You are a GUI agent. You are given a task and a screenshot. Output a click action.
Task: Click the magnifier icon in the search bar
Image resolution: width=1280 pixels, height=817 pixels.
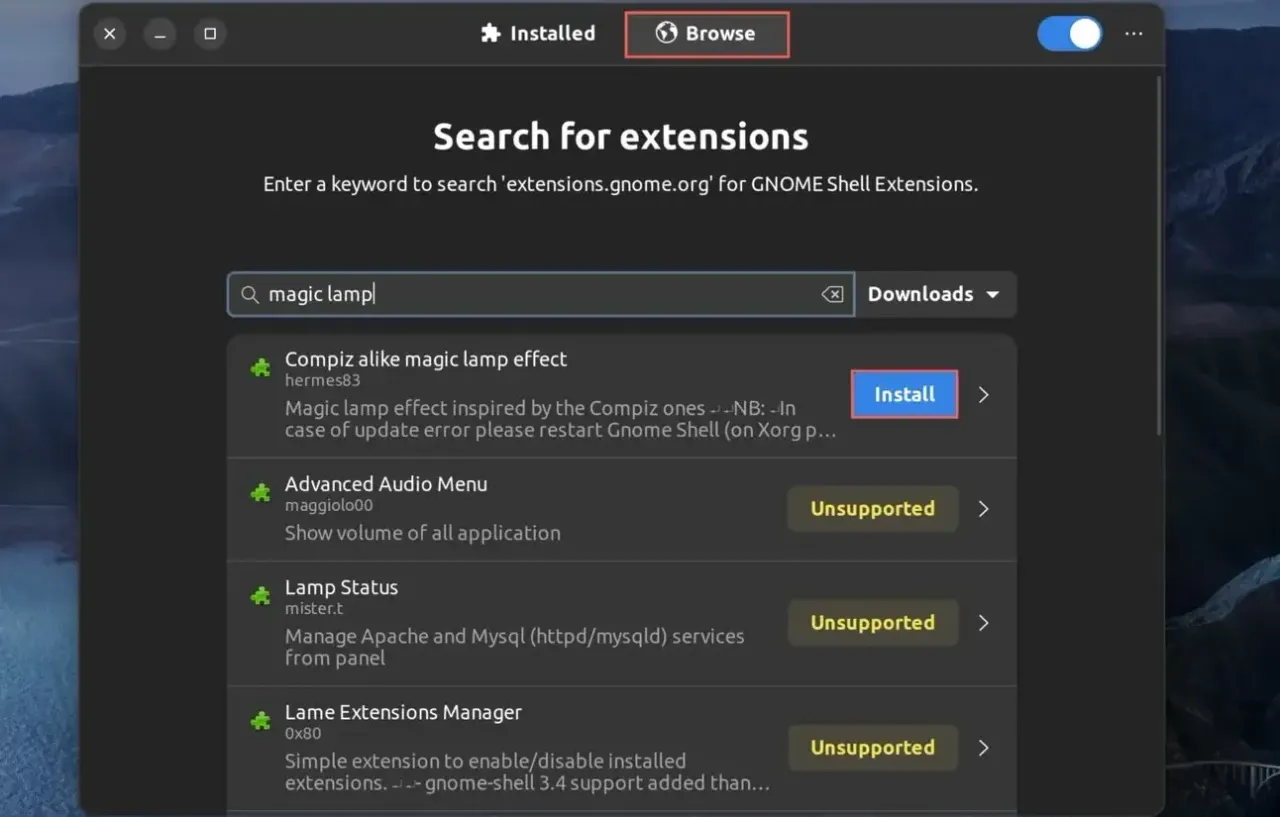(250, 294)
